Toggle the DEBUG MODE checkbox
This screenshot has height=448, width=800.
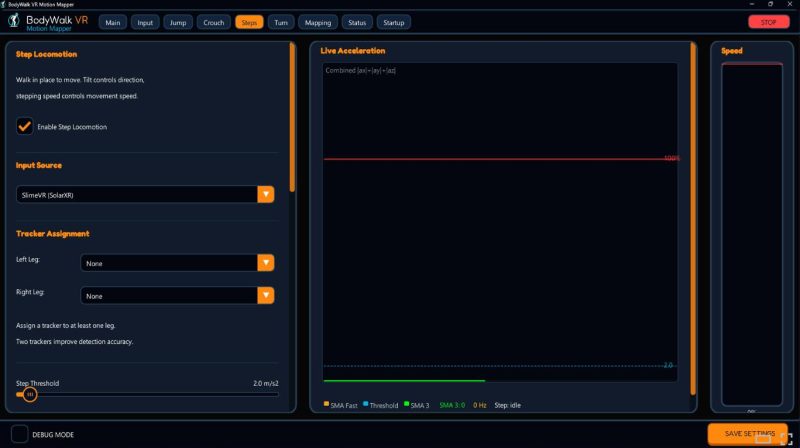point(19,434)
